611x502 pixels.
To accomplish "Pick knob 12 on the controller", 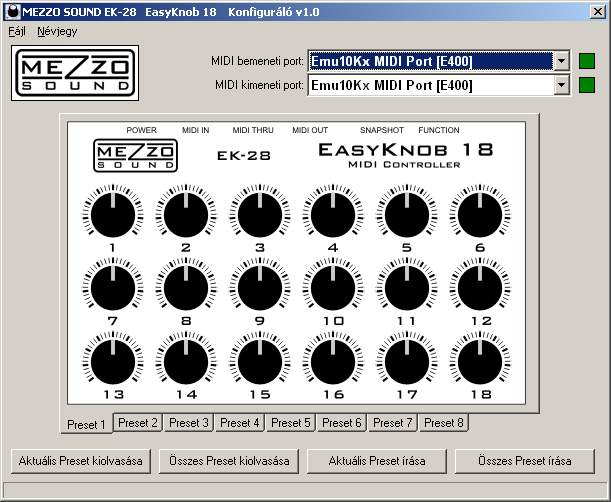I will click(480, 288).
